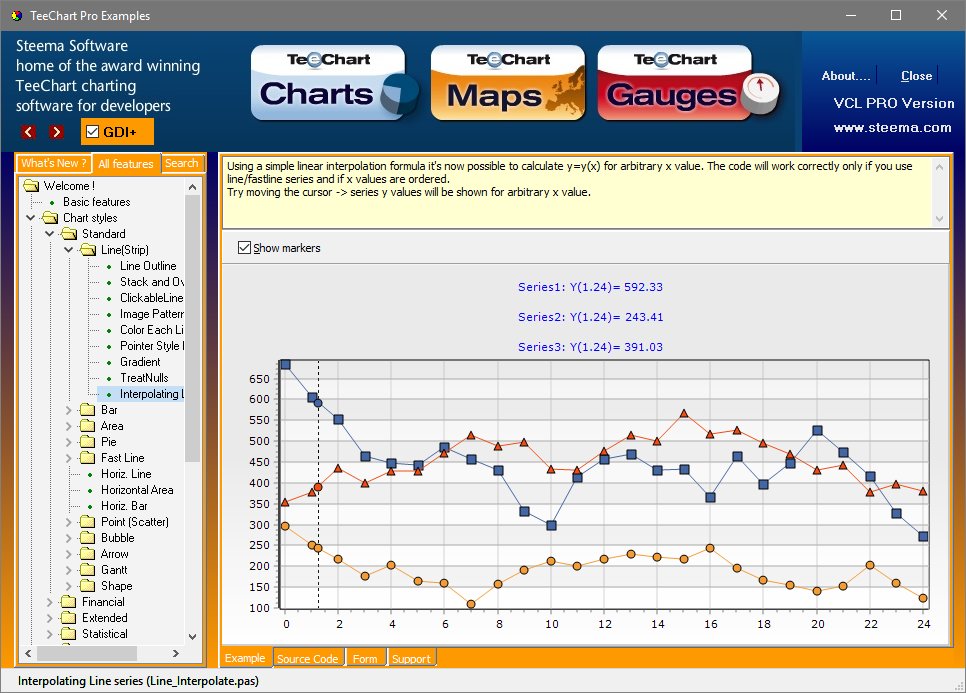
Task: Open the www.steema.com link
Action: (x=892, y=128)
